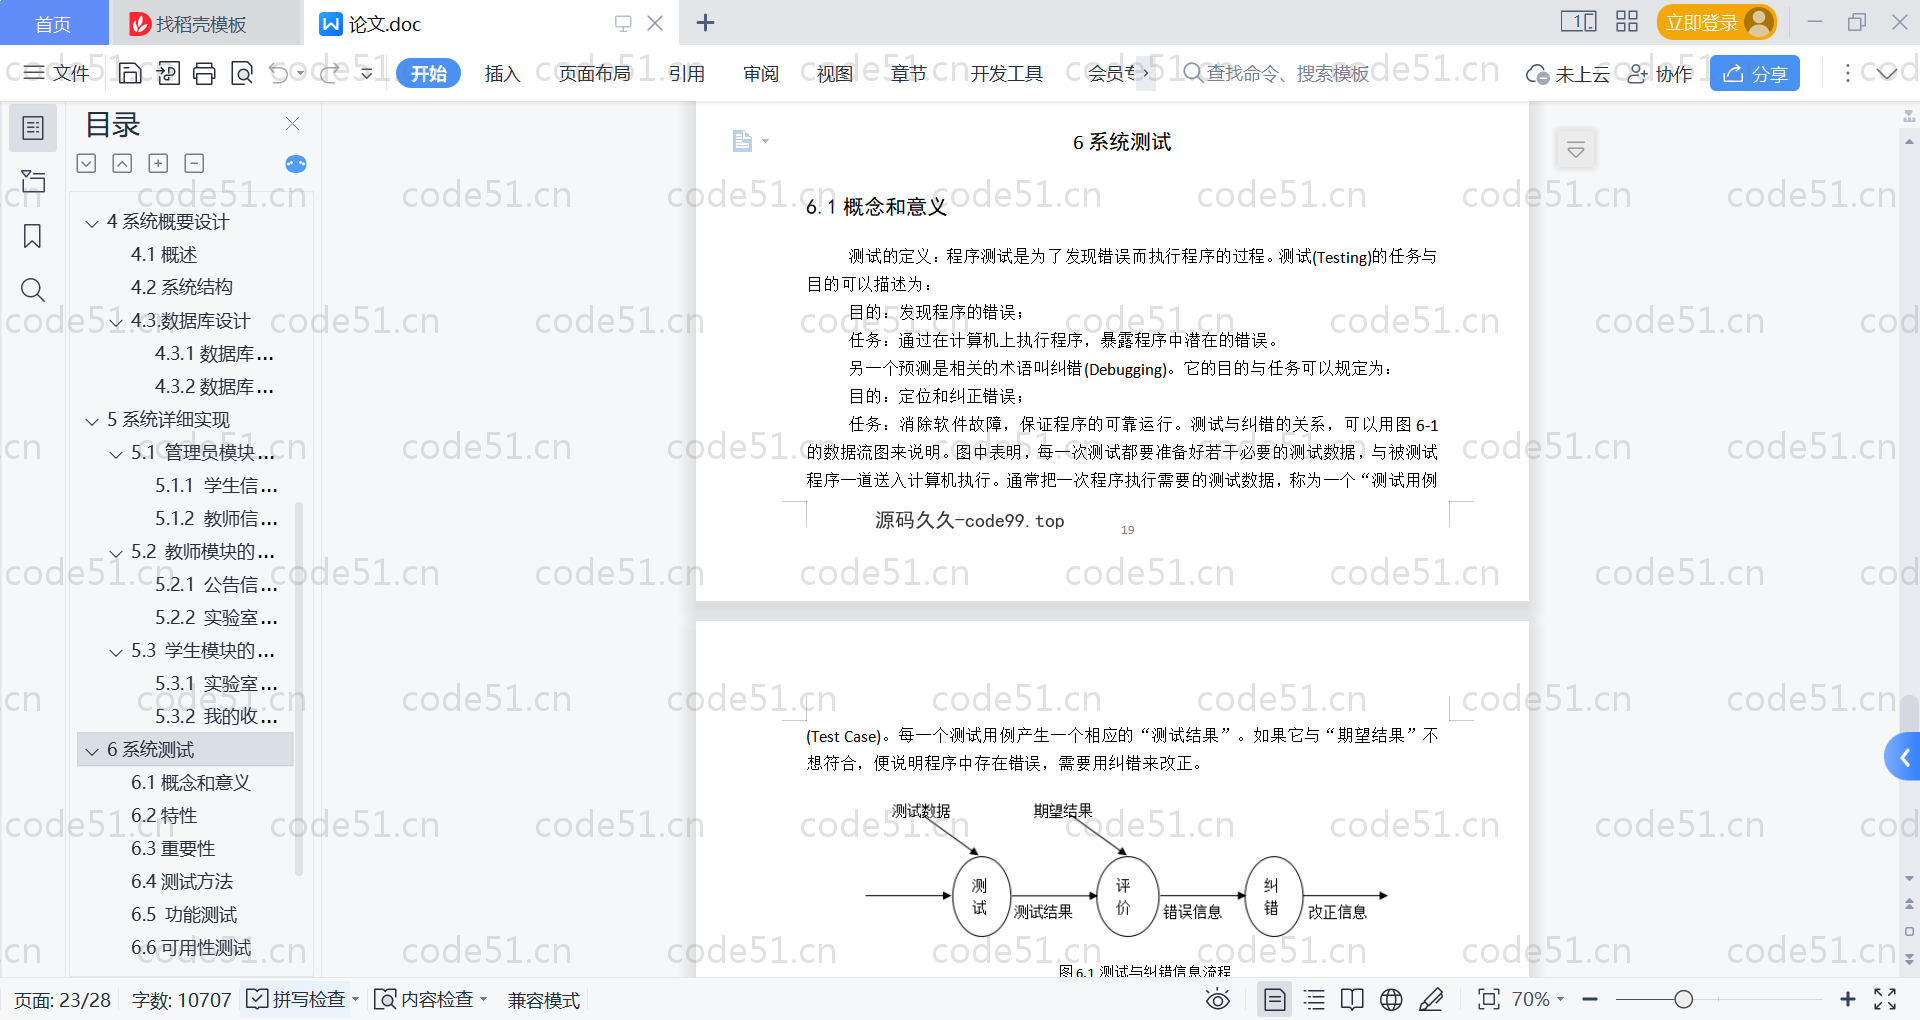Collapse the 5.2 教师模块 node

pos(116,553)
